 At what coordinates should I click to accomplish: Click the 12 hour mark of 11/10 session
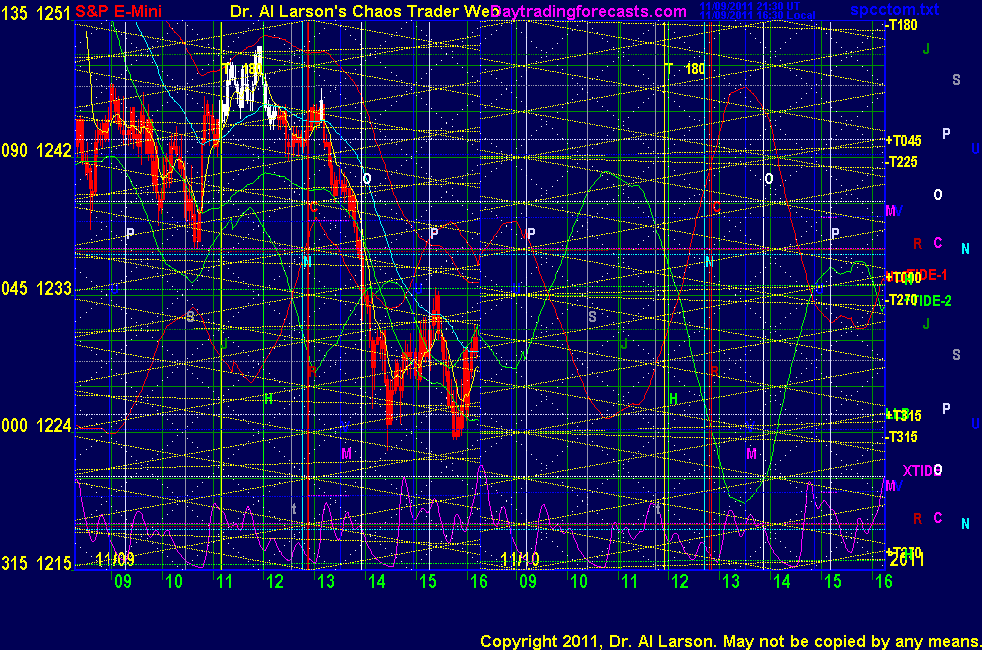click(x=680, y=582)
